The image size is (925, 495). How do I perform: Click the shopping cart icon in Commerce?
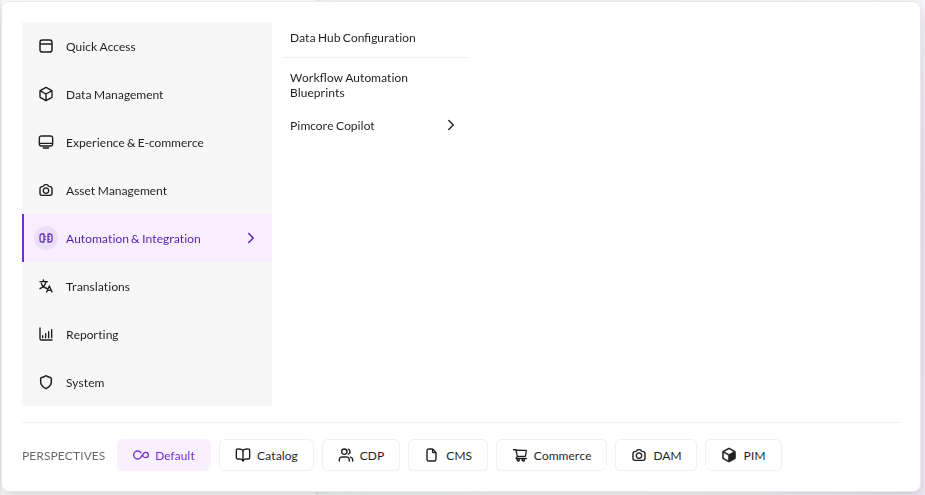[x=520, y=455]
